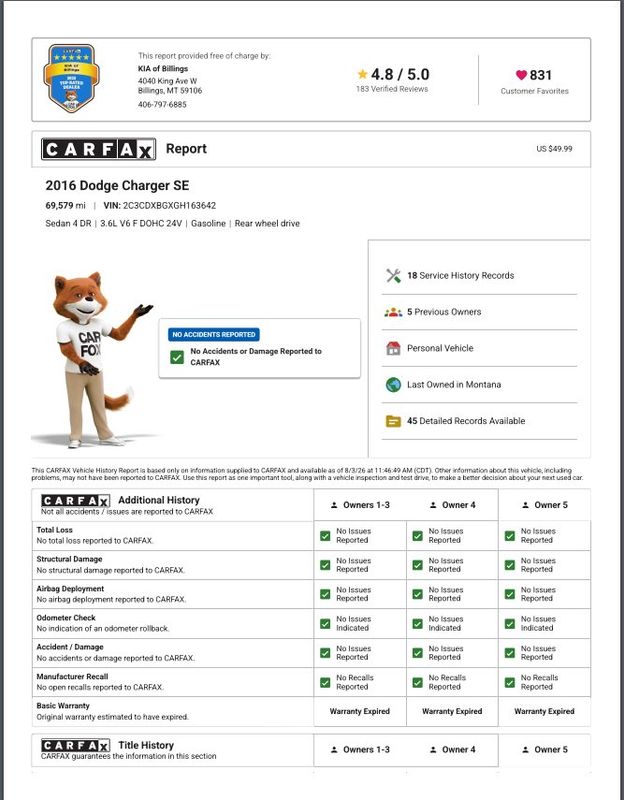This screenshot has height=800, width=624.
Task: Select Owner 4 tab in Title History
Action: coord(453,750)
